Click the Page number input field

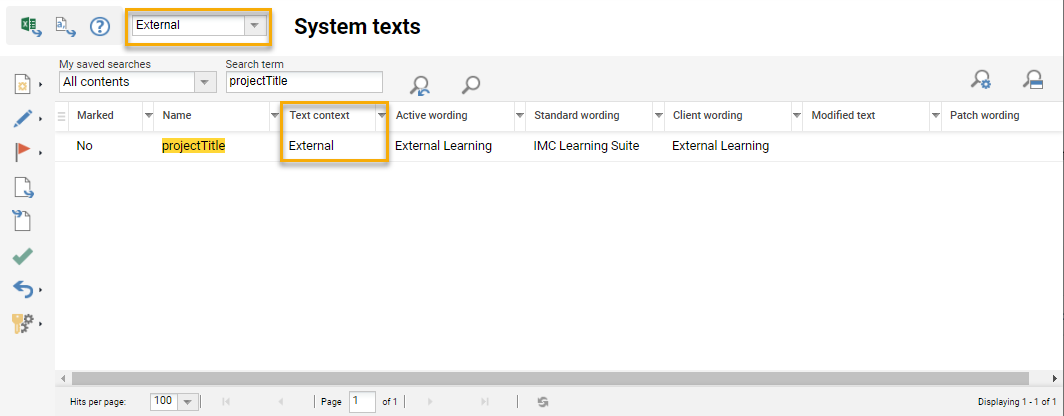click(362, 401)
